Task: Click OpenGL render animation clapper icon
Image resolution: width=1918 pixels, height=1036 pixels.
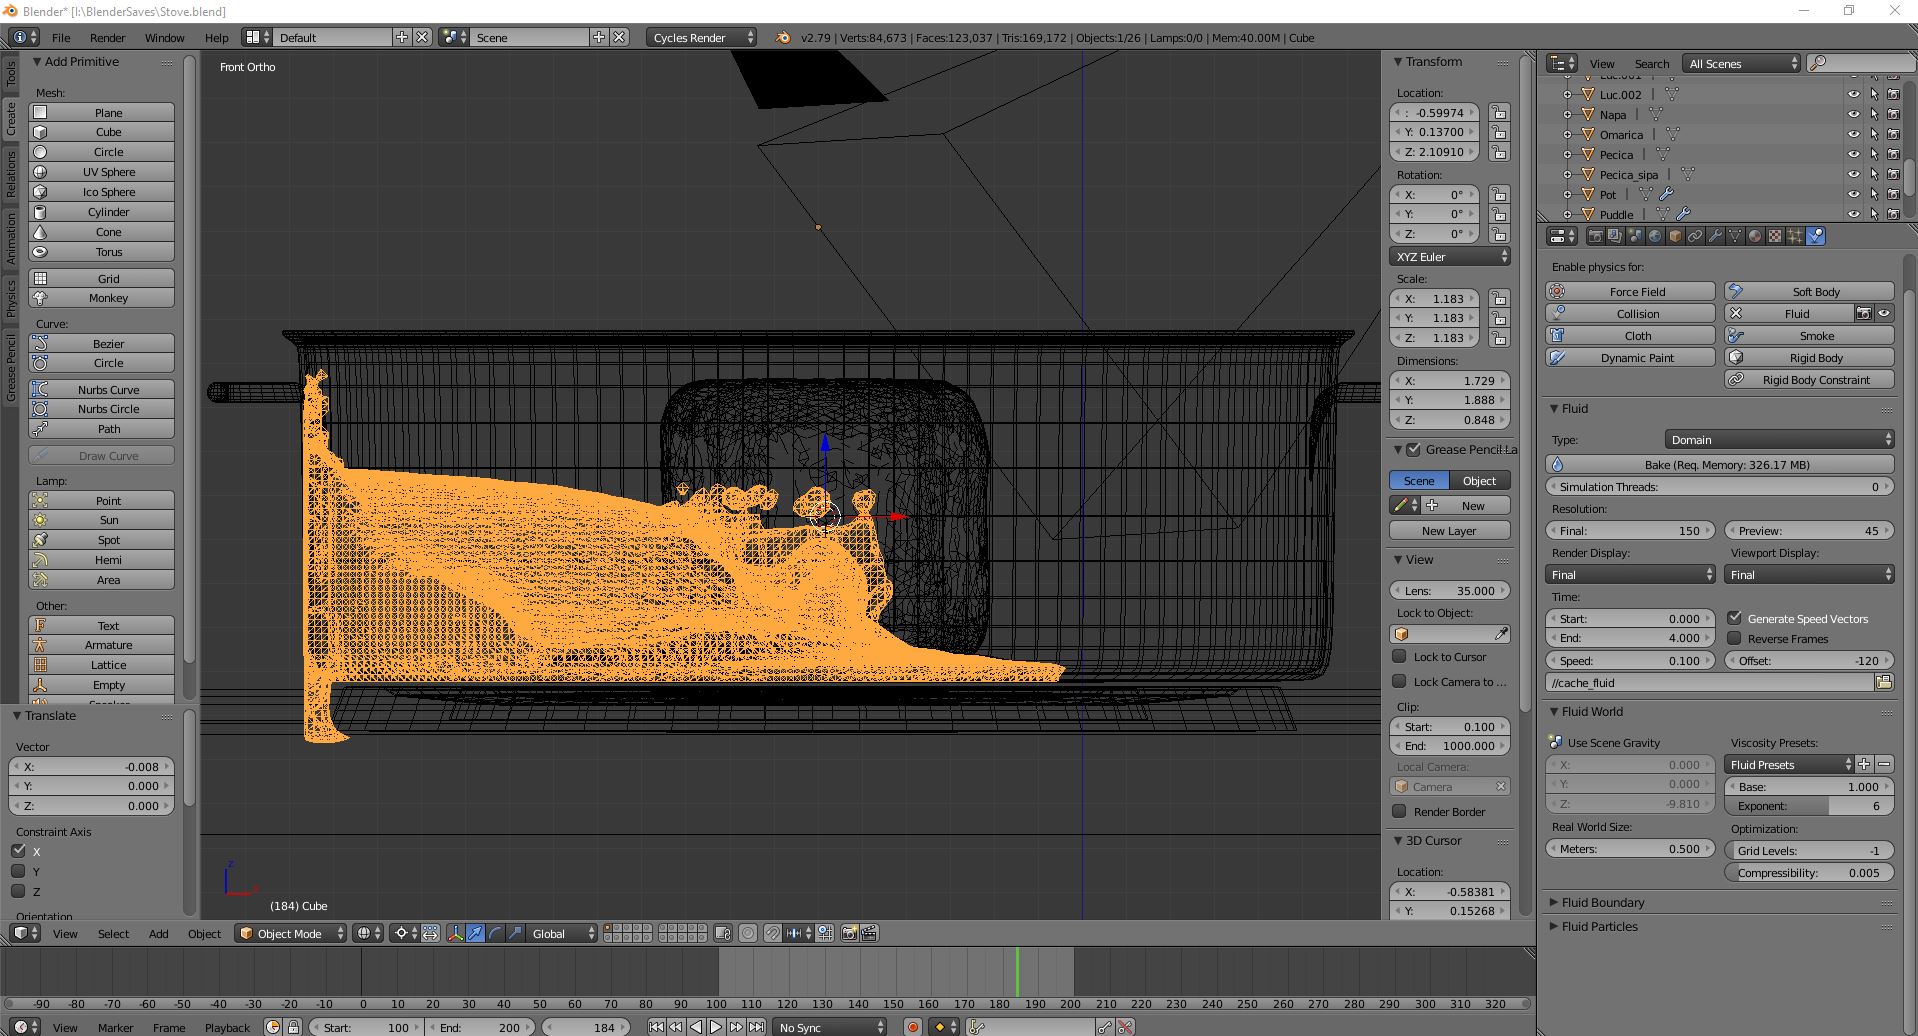Action: [x=869, y=933]
